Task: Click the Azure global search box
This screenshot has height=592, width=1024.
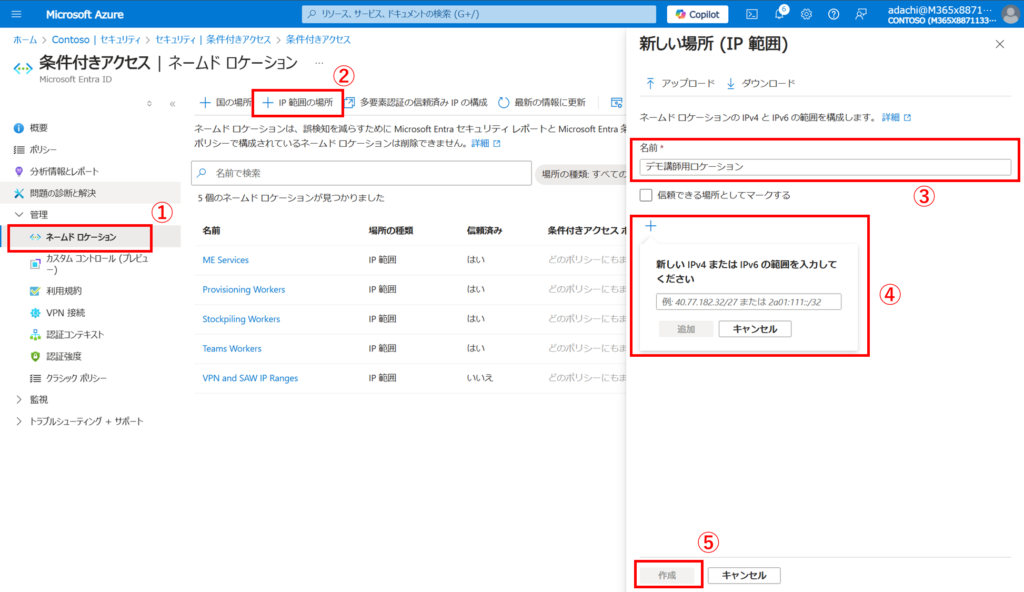Action: coord(479,14)
